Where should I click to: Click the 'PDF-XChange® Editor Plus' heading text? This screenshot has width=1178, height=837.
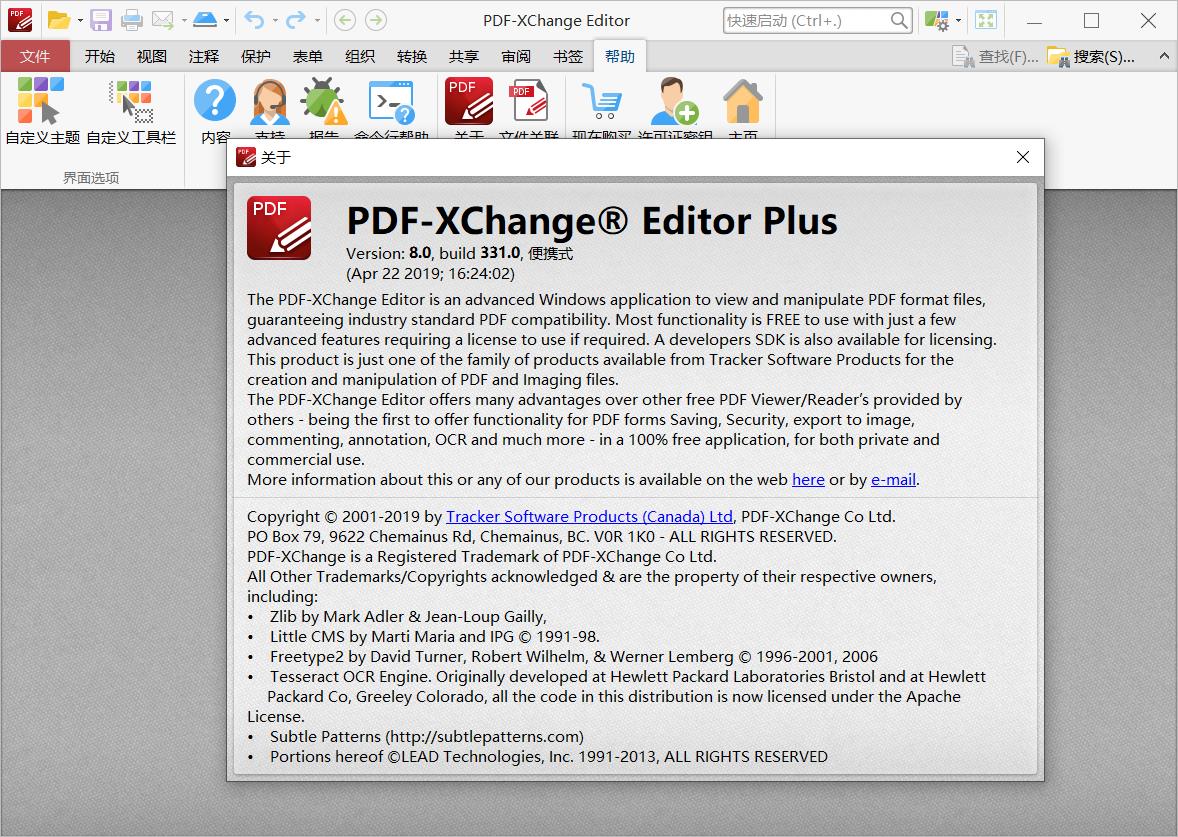point(591,221)
